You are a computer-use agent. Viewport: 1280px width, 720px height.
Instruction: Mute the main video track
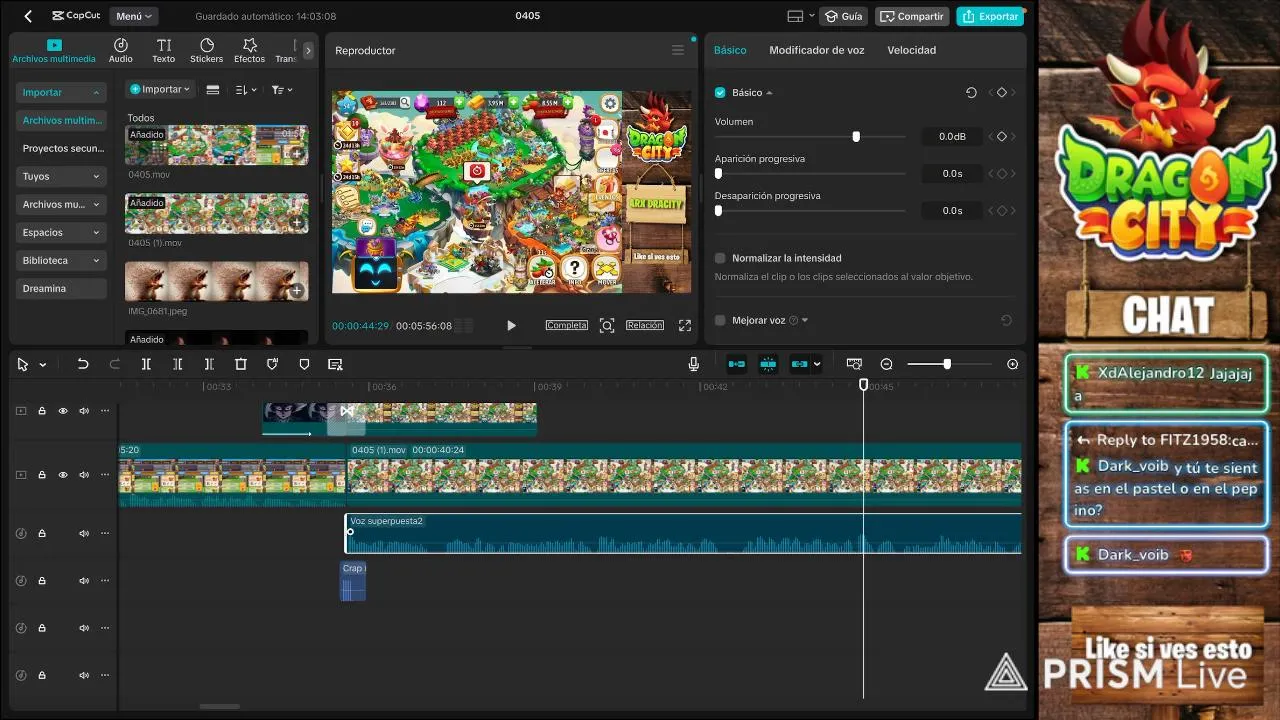tap(84, 475)
